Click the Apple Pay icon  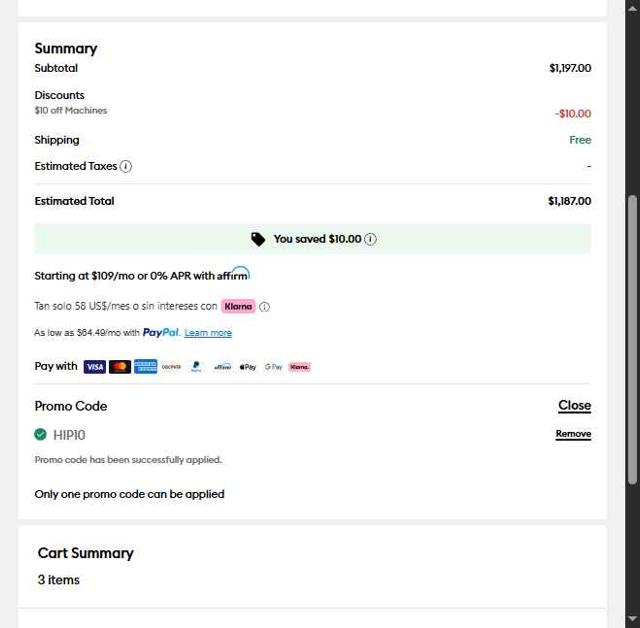(x=248, y=367)
